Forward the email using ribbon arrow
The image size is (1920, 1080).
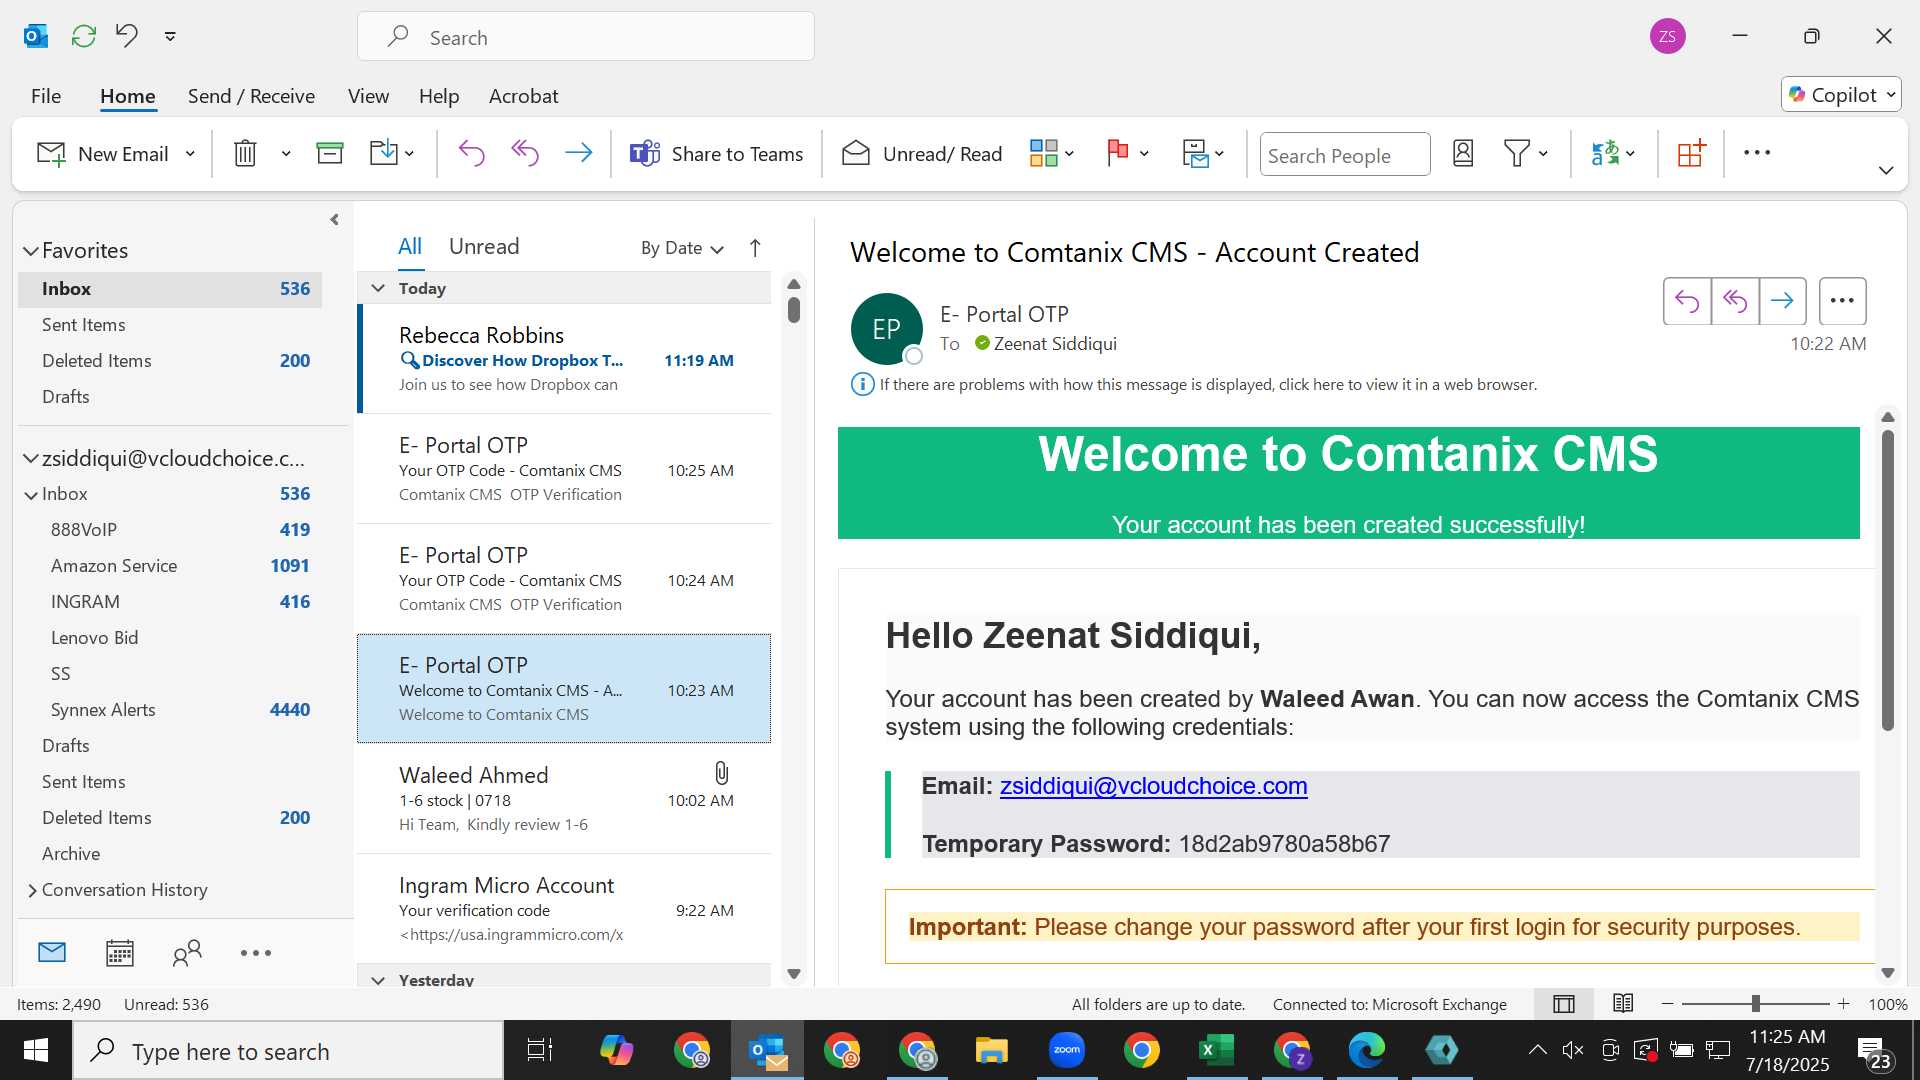578,153
